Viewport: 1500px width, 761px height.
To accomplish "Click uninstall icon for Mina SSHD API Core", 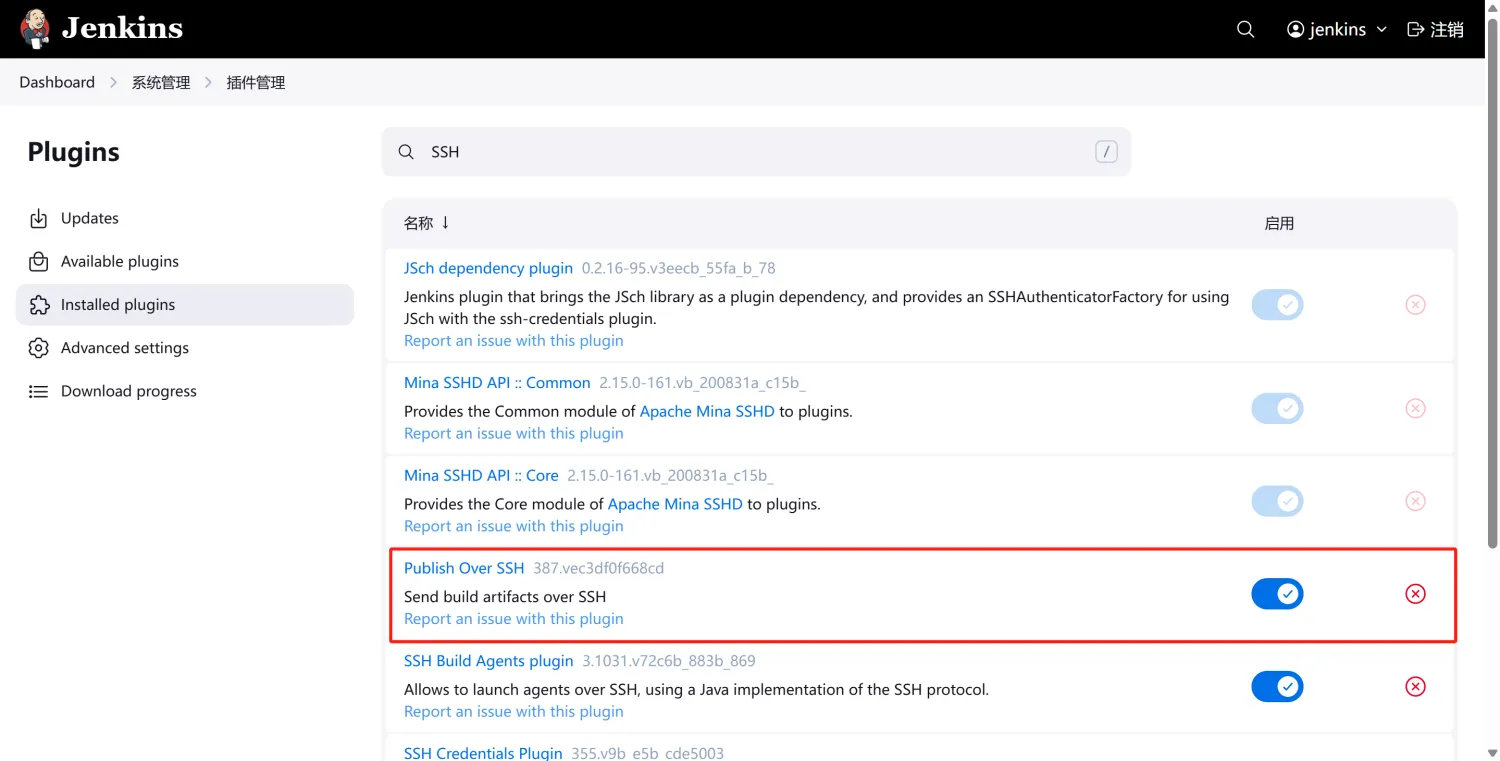I will 1415,501.
